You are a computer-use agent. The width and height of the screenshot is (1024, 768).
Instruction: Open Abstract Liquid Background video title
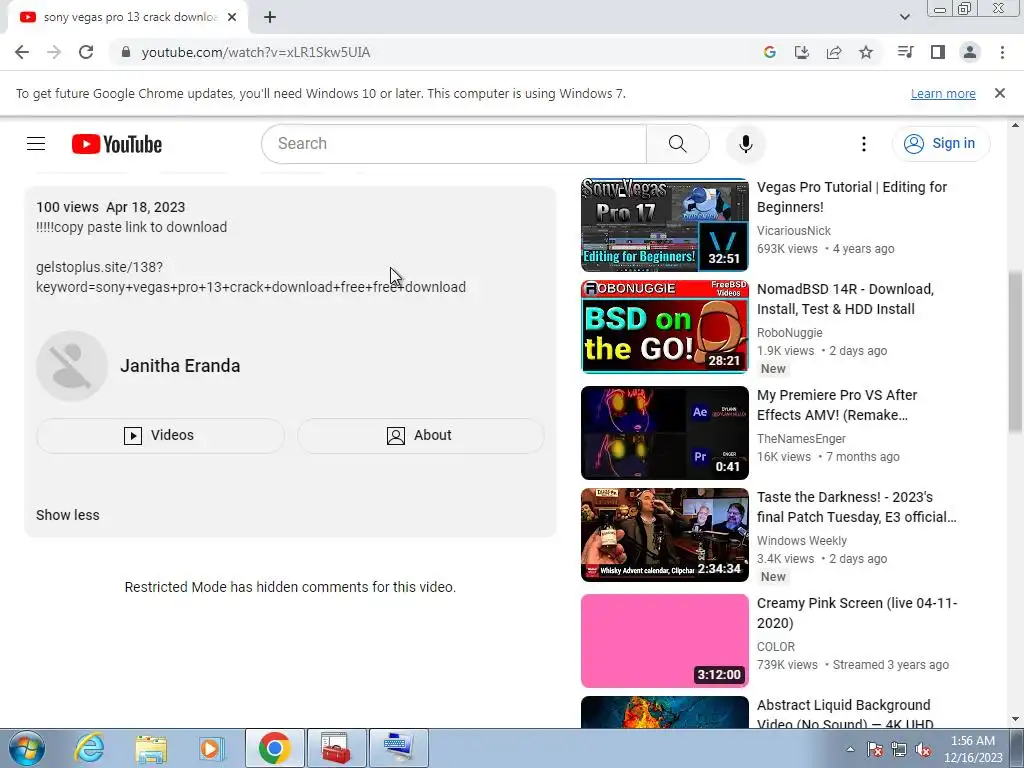coord(844,714)
